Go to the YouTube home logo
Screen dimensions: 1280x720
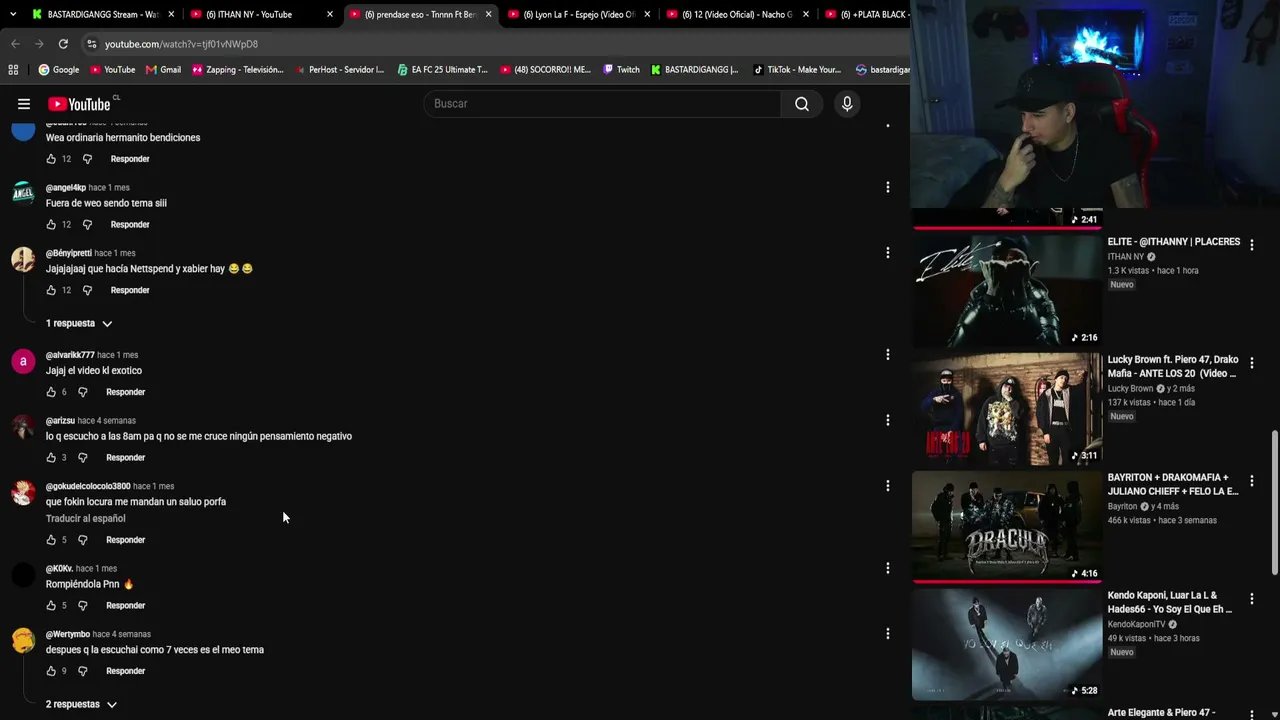tap(79, 104)
